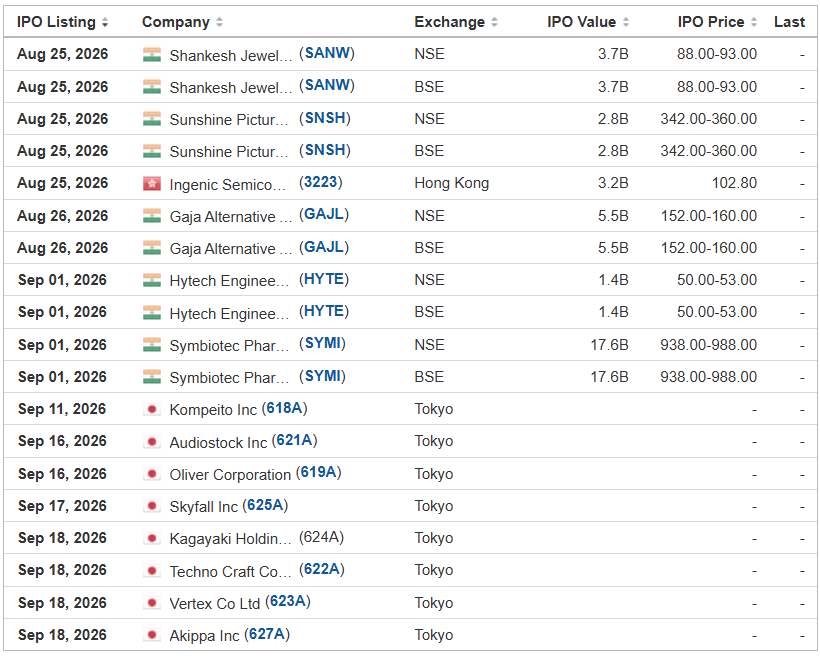Screen dimensions: 820x656
Task: Click the Aug 25, 2026 date for Ingenic Semico
Action: click(62, 183)
